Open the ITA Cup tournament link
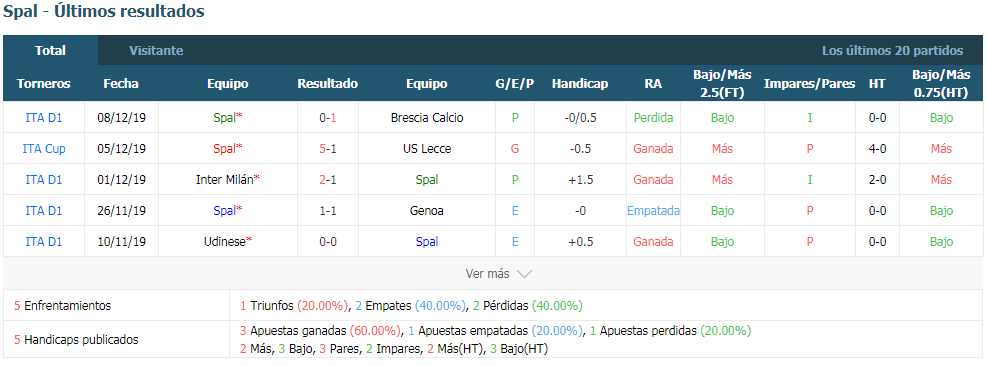The height and width of the screenshot is (366, 987). click(x=44, y=149)
